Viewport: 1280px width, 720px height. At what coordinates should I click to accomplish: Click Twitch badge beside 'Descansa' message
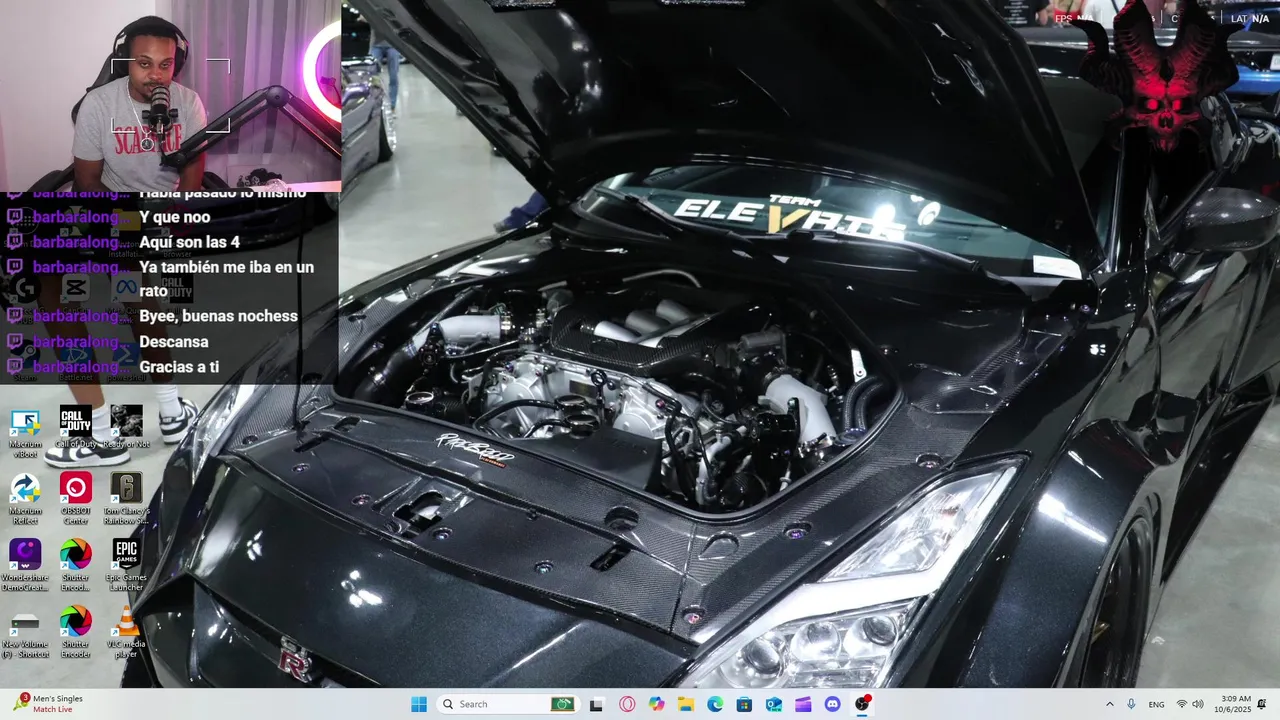tap(15, 342)
